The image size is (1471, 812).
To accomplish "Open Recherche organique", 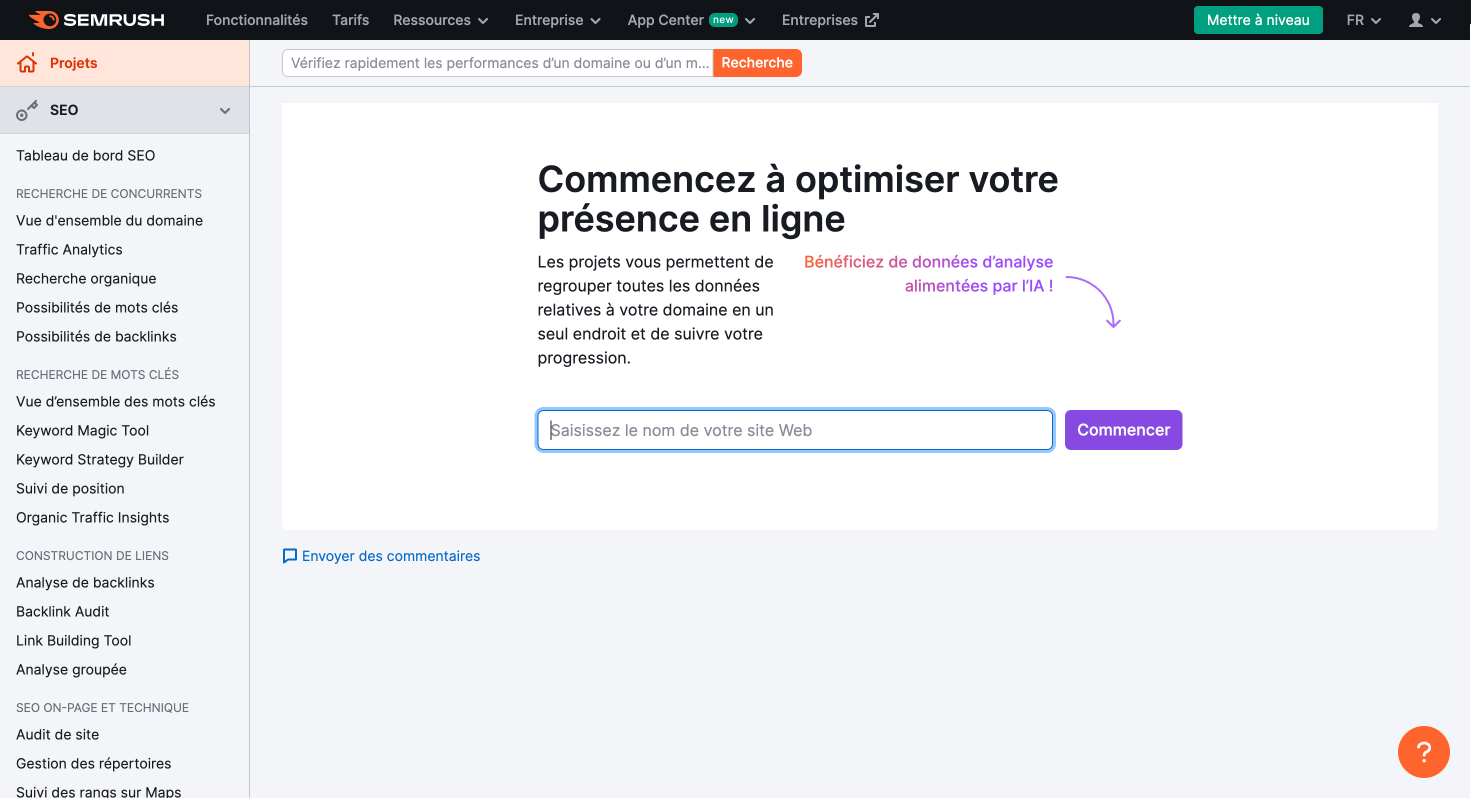I will 86,279.
